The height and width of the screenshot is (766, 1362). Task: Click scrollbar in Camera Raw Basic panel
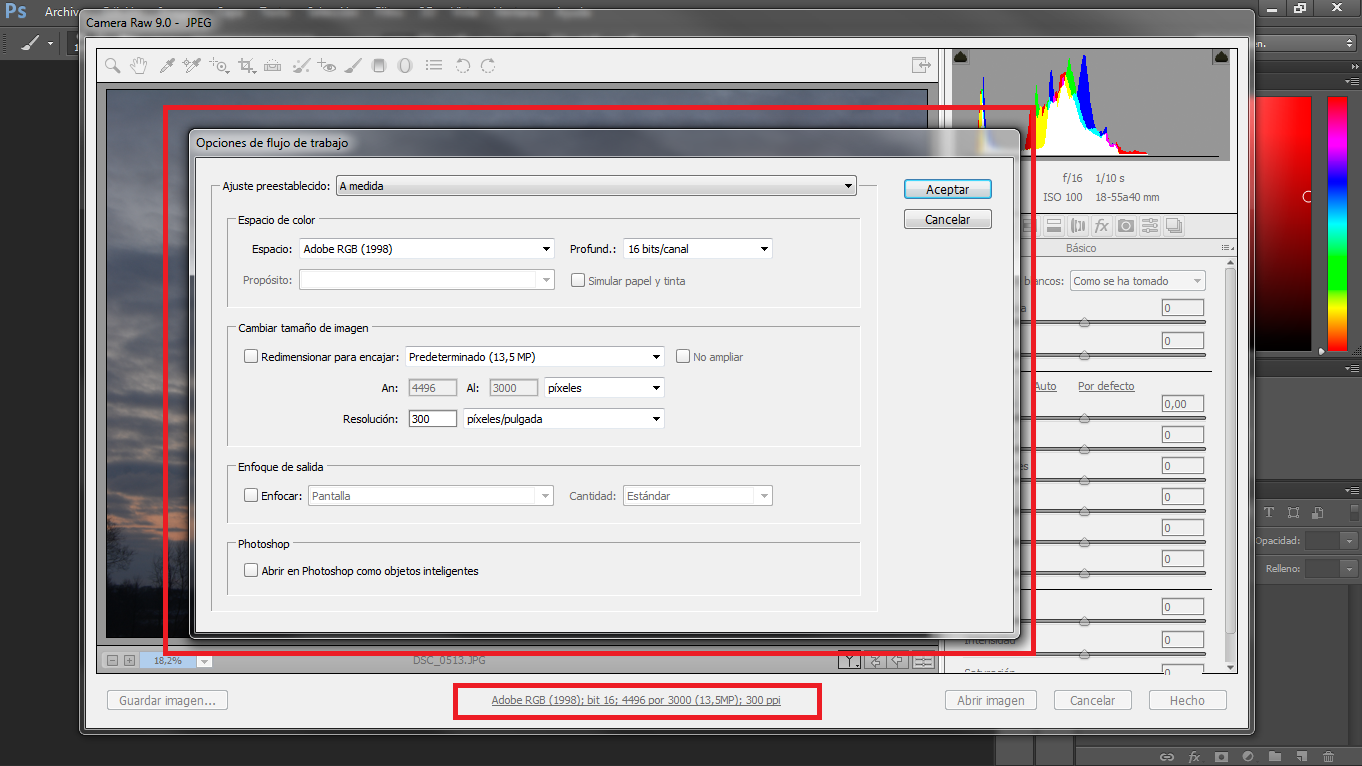(x=1230, y=450)
